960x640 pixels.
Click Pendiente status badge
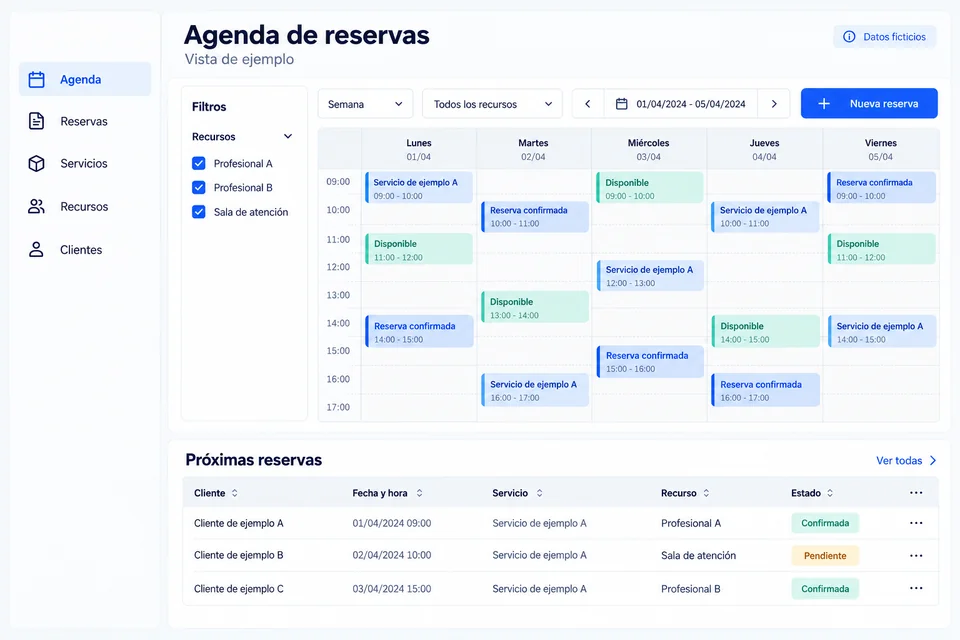(x=825, y=555)
